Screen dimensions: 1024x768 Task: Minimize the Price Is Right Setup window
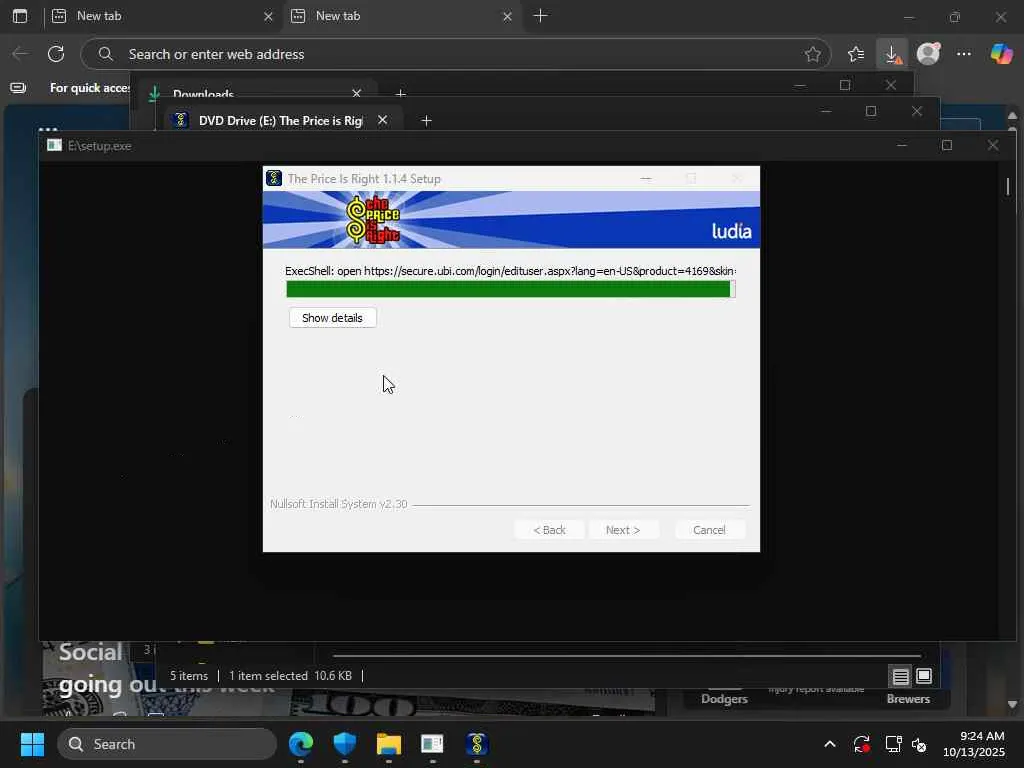click(x=646, y=178)
